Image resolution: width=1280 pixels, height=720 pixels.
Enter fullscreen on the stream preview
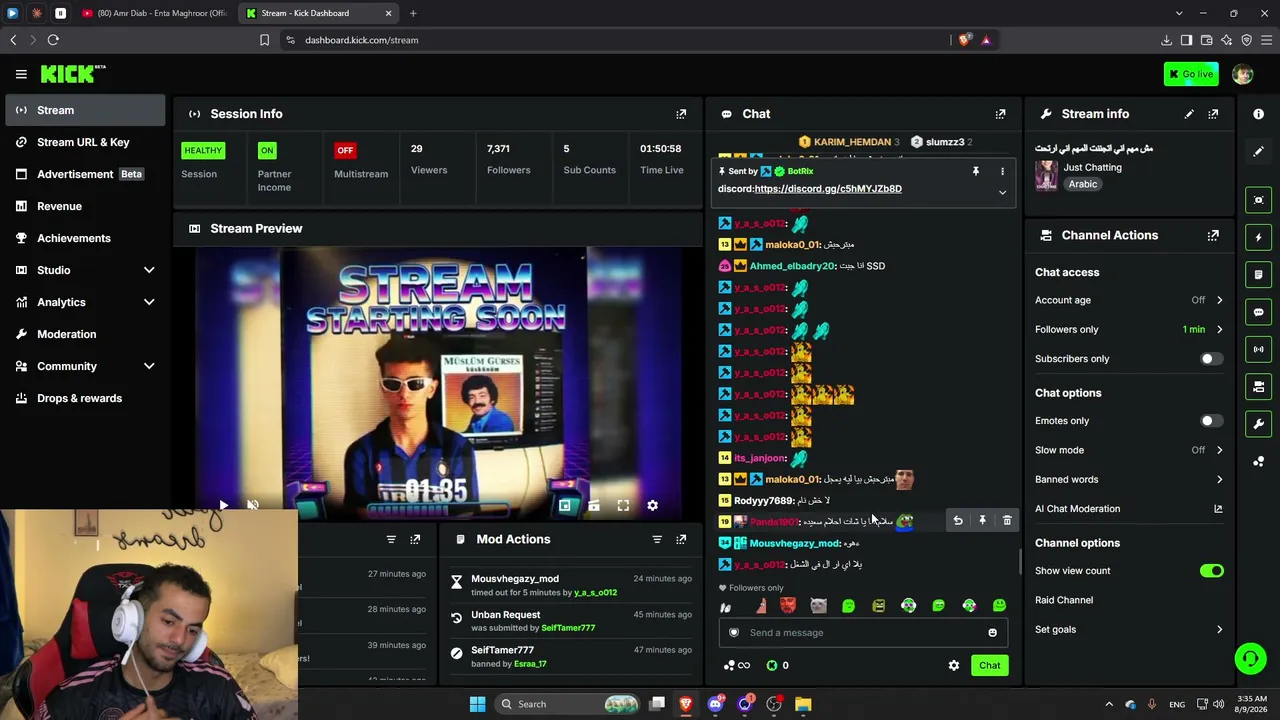(x=623, y=506)
